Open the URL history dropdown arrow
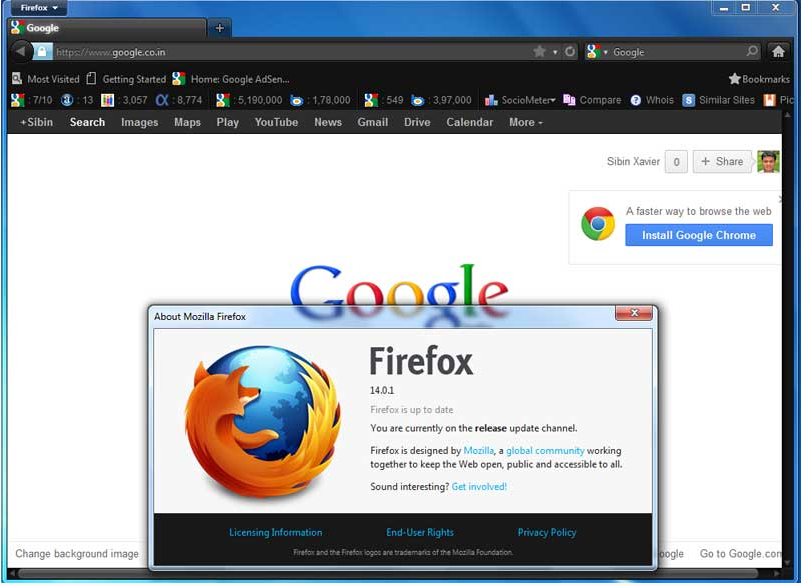Image resolution: width=801 pixels, height=586 pixels. (x=555, y=52)
